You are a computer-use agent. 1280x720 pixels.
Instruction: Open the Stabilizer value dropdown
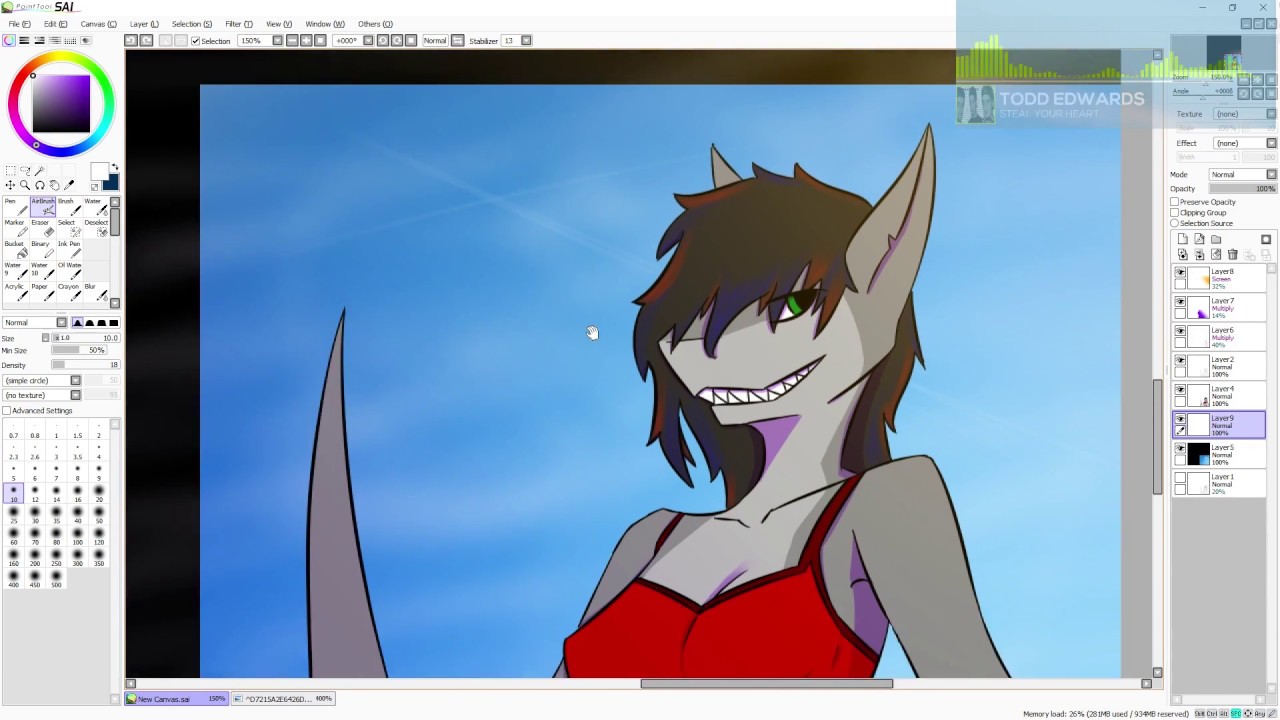coord(527,40)
